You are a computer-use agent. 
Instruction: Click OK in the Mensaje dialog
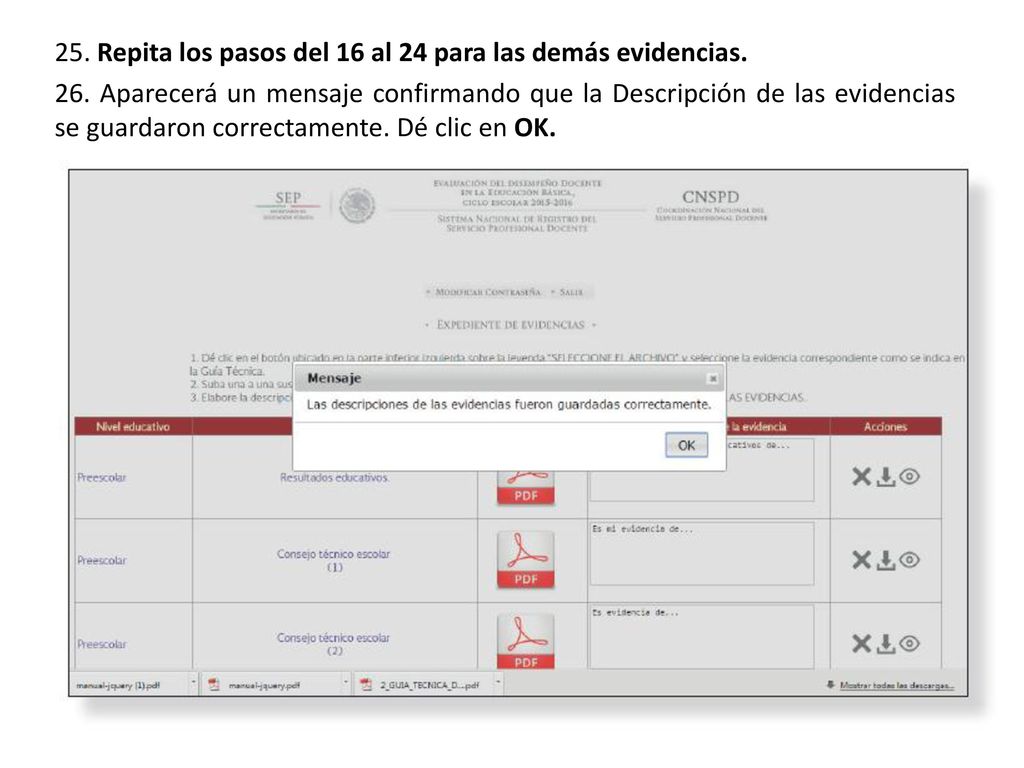(x=686, y=445)
